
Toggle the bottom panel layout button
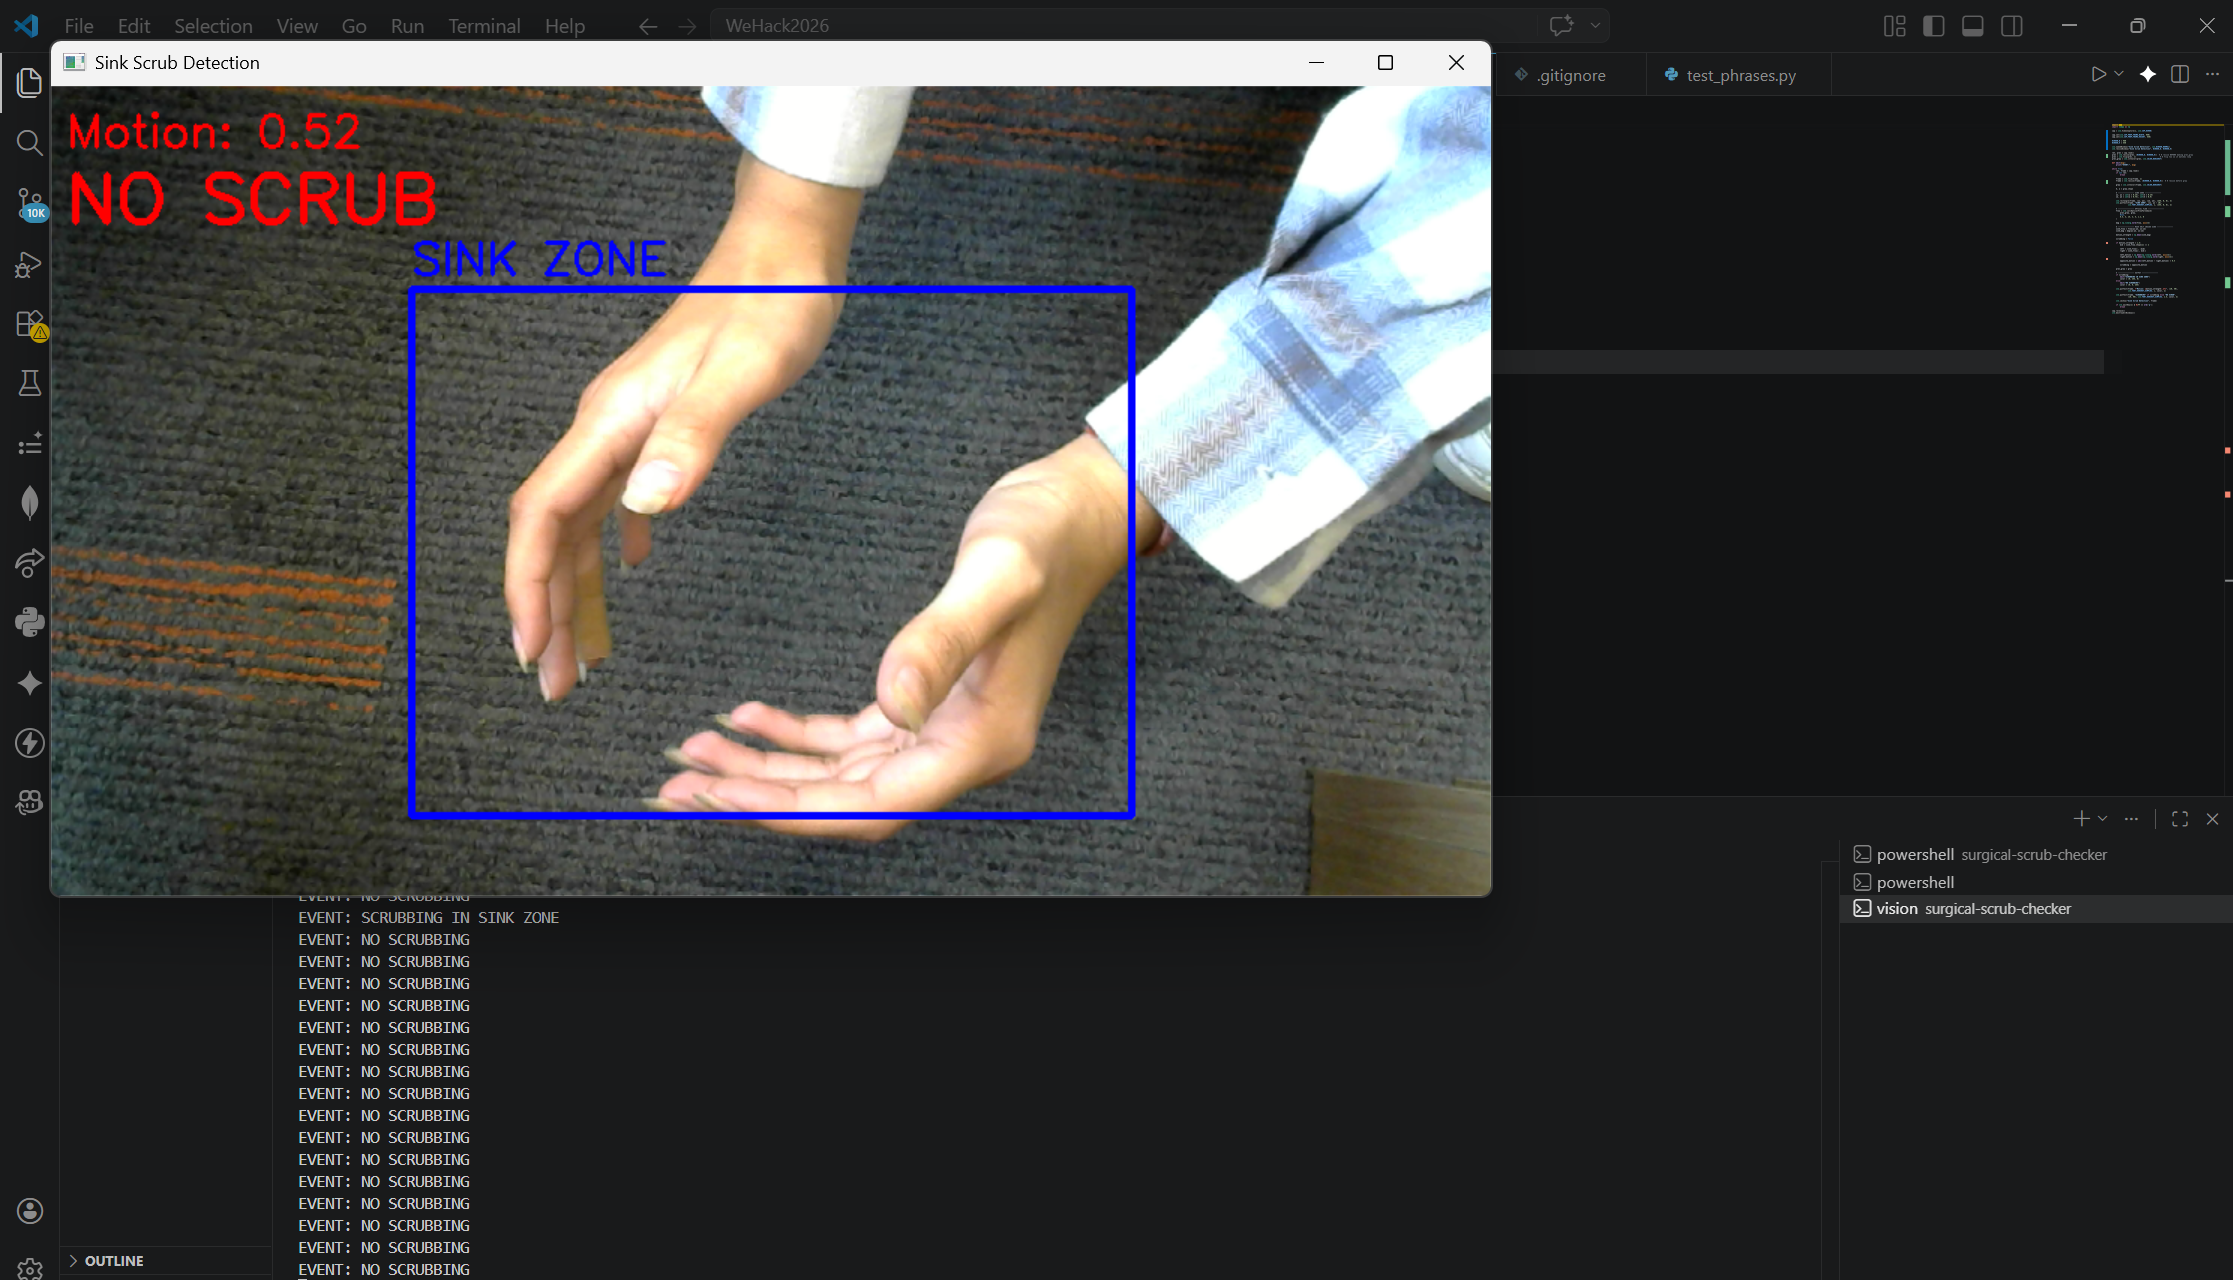pos(1972,26)
